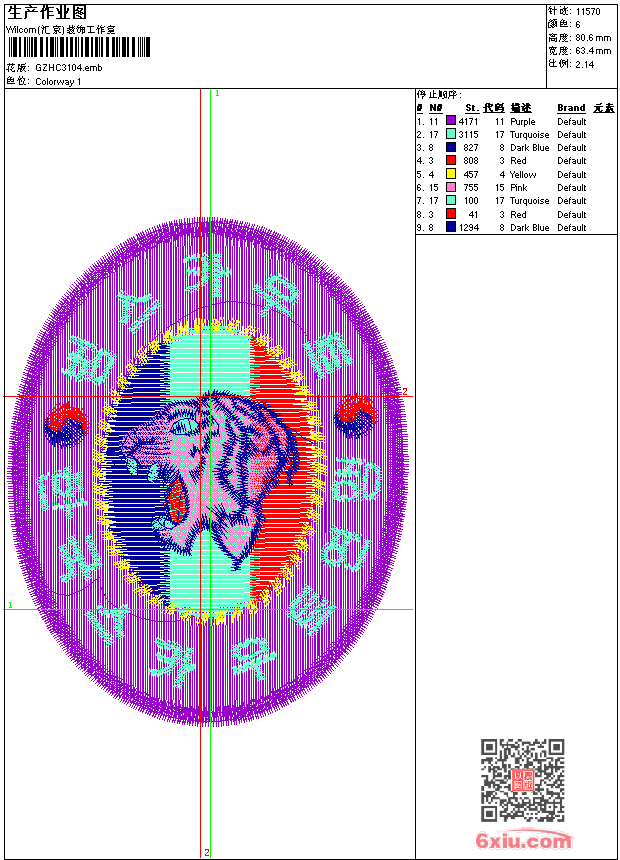
Task: Click the left taegeuk yin-yang symbol
Action: [66, 425]
